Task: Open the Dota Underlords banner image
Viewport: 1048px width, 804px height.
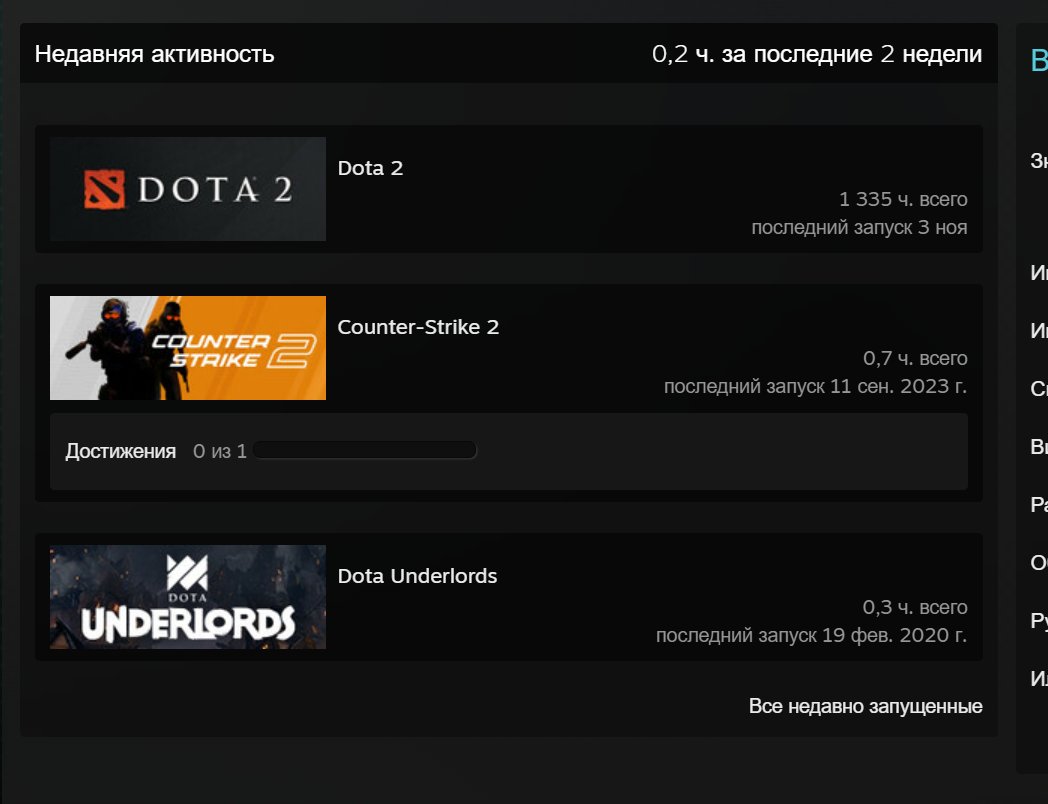Action: [188, 597]
